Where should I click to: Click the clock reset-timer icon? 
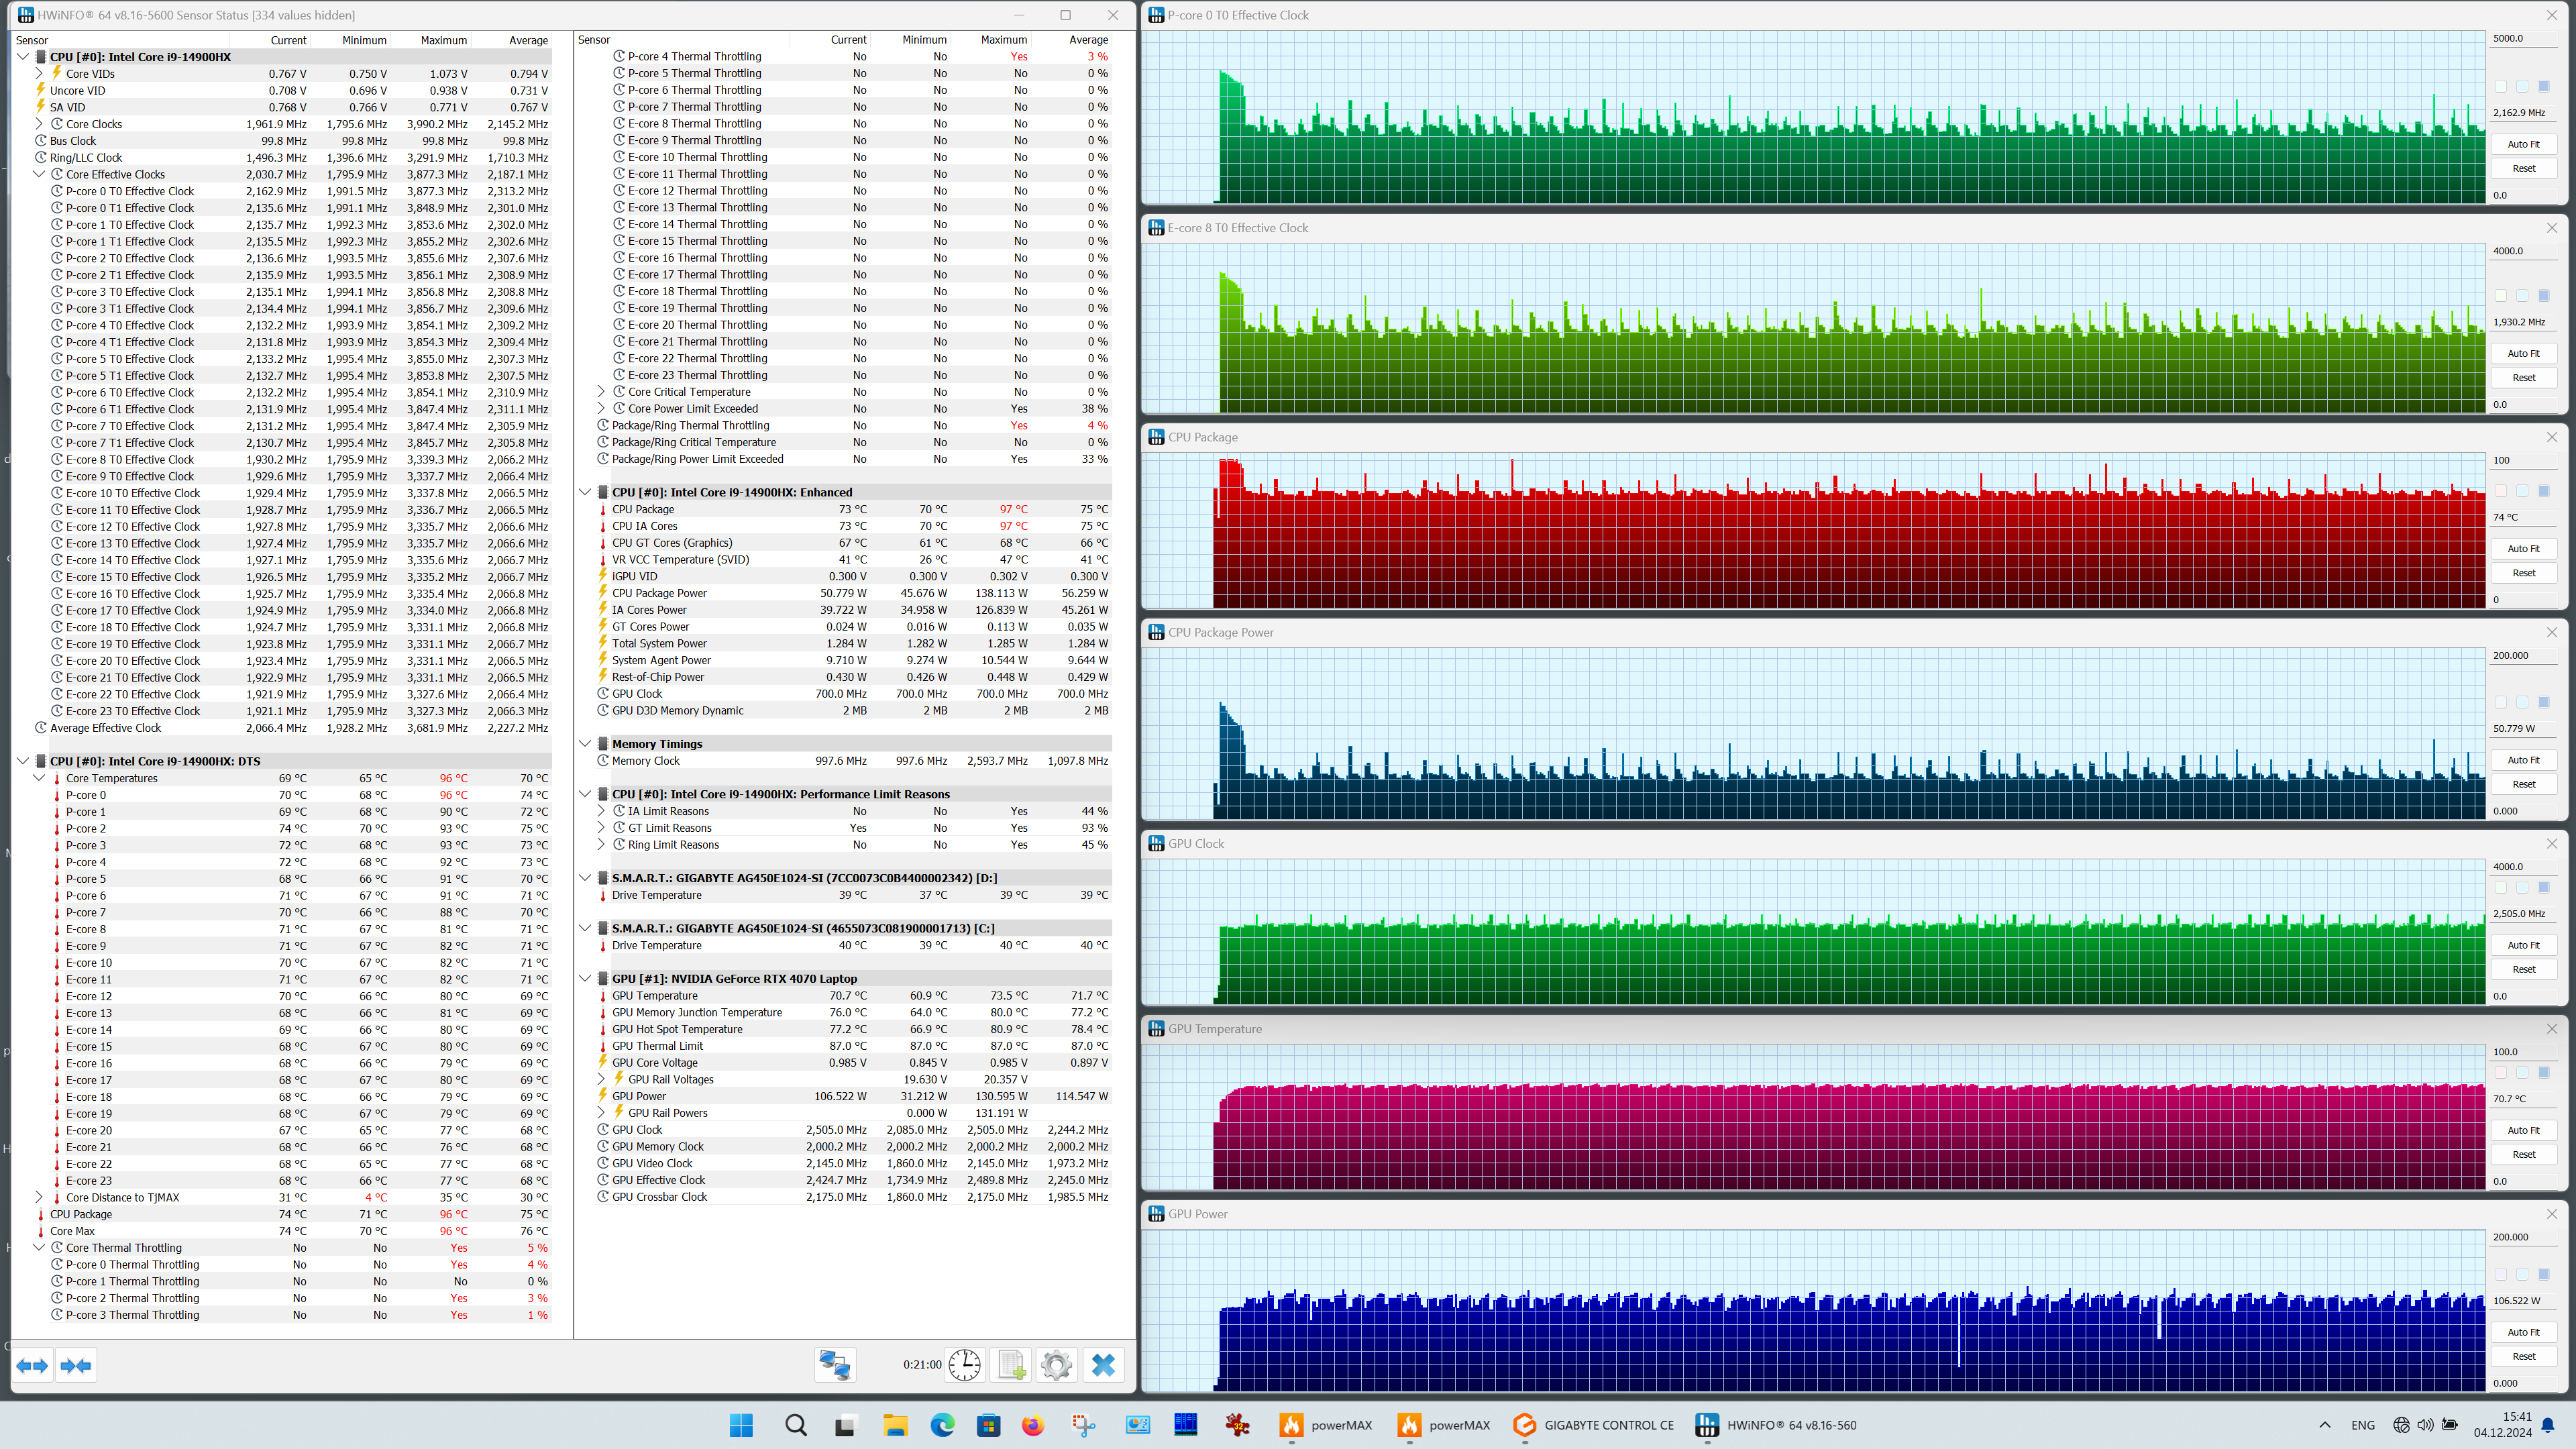(x=964, y=1365)
